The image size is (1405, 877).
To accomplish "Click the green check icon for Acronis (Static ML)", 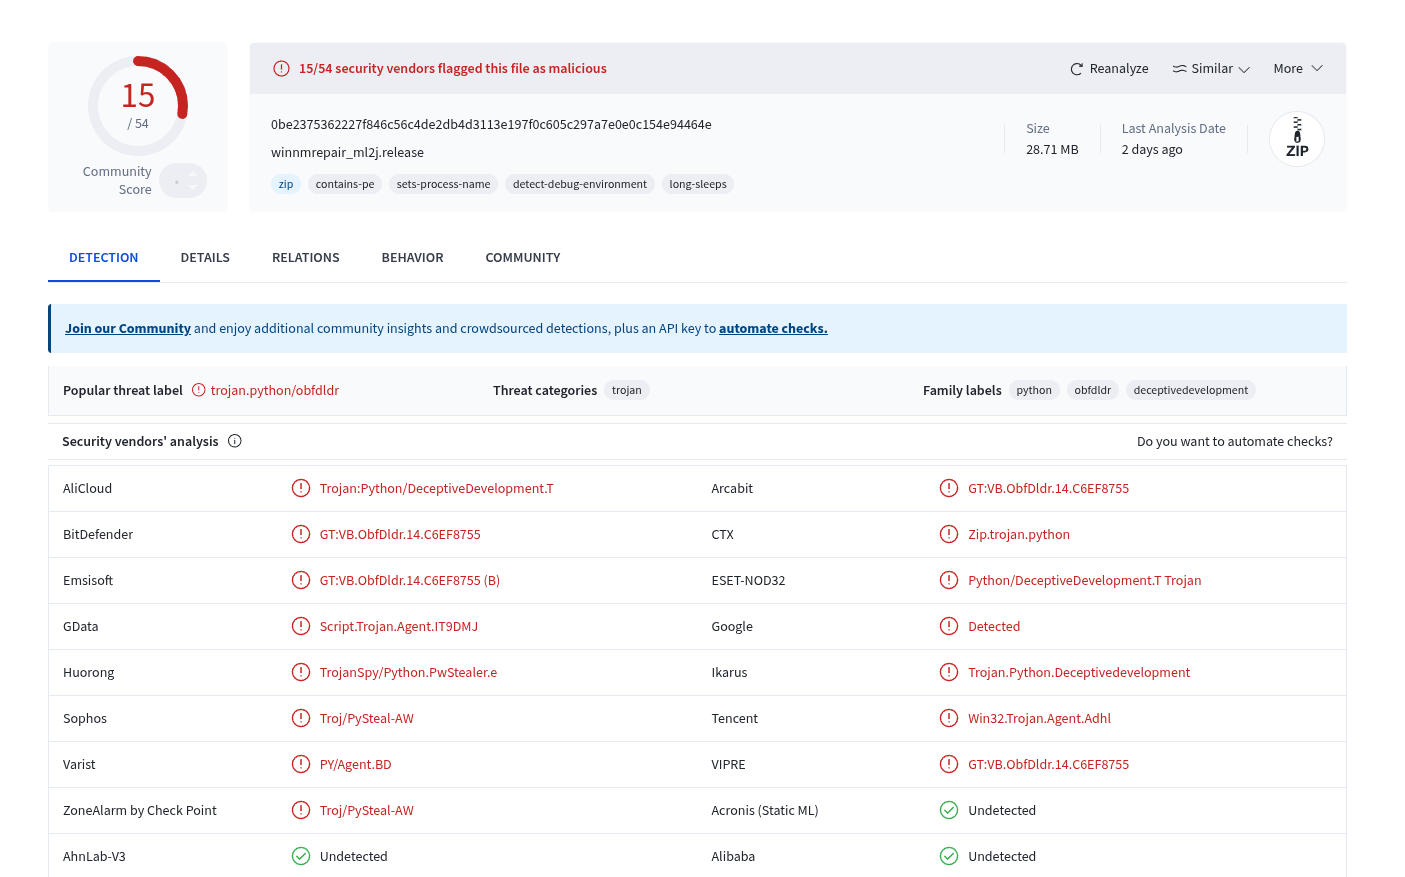I will [949, 810].
